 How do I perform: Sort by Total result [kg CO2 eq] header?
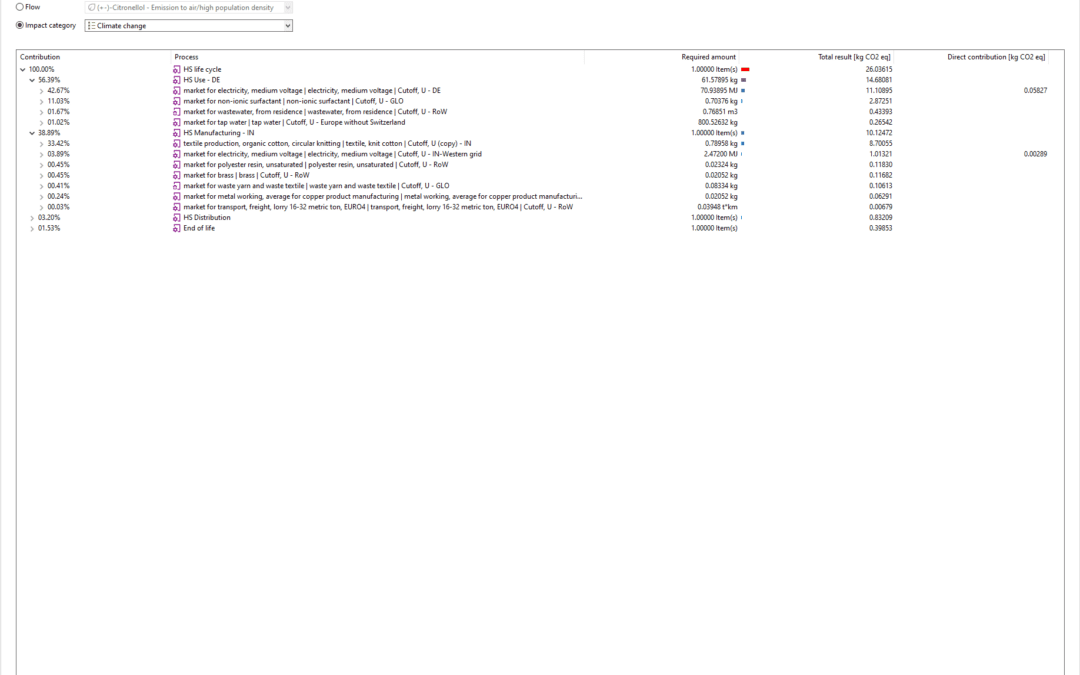pyautogui.click(x=816, y=57)
